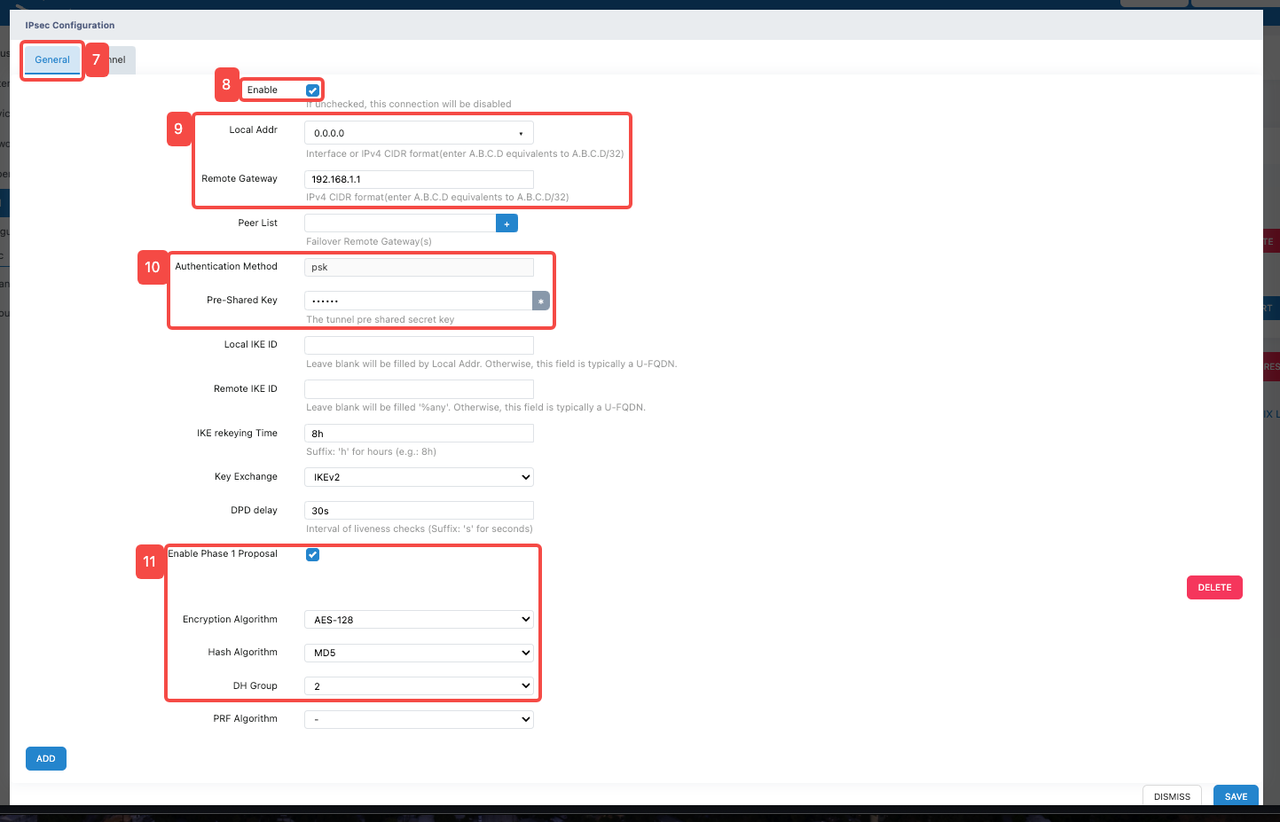Select the DPD delay input field
Screen dimensions: 1280x822
click(x=418, y=510)
